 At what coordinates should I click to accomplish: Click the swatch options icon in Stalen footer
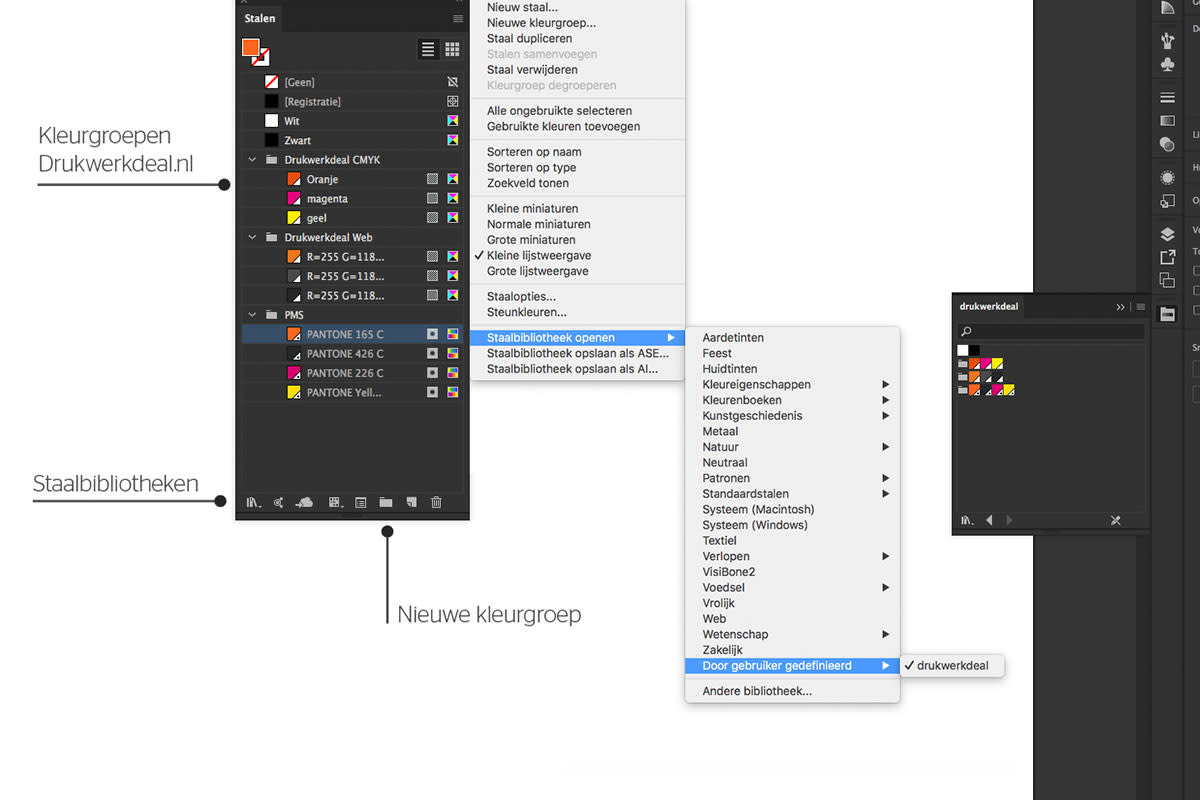(360, 502)
